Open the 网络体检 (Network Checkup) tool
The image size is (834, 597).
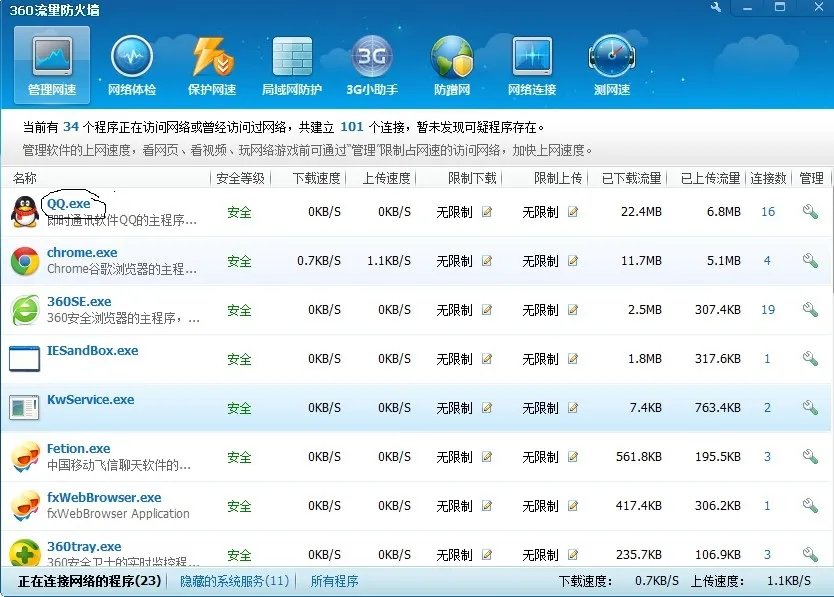point(131,63)
